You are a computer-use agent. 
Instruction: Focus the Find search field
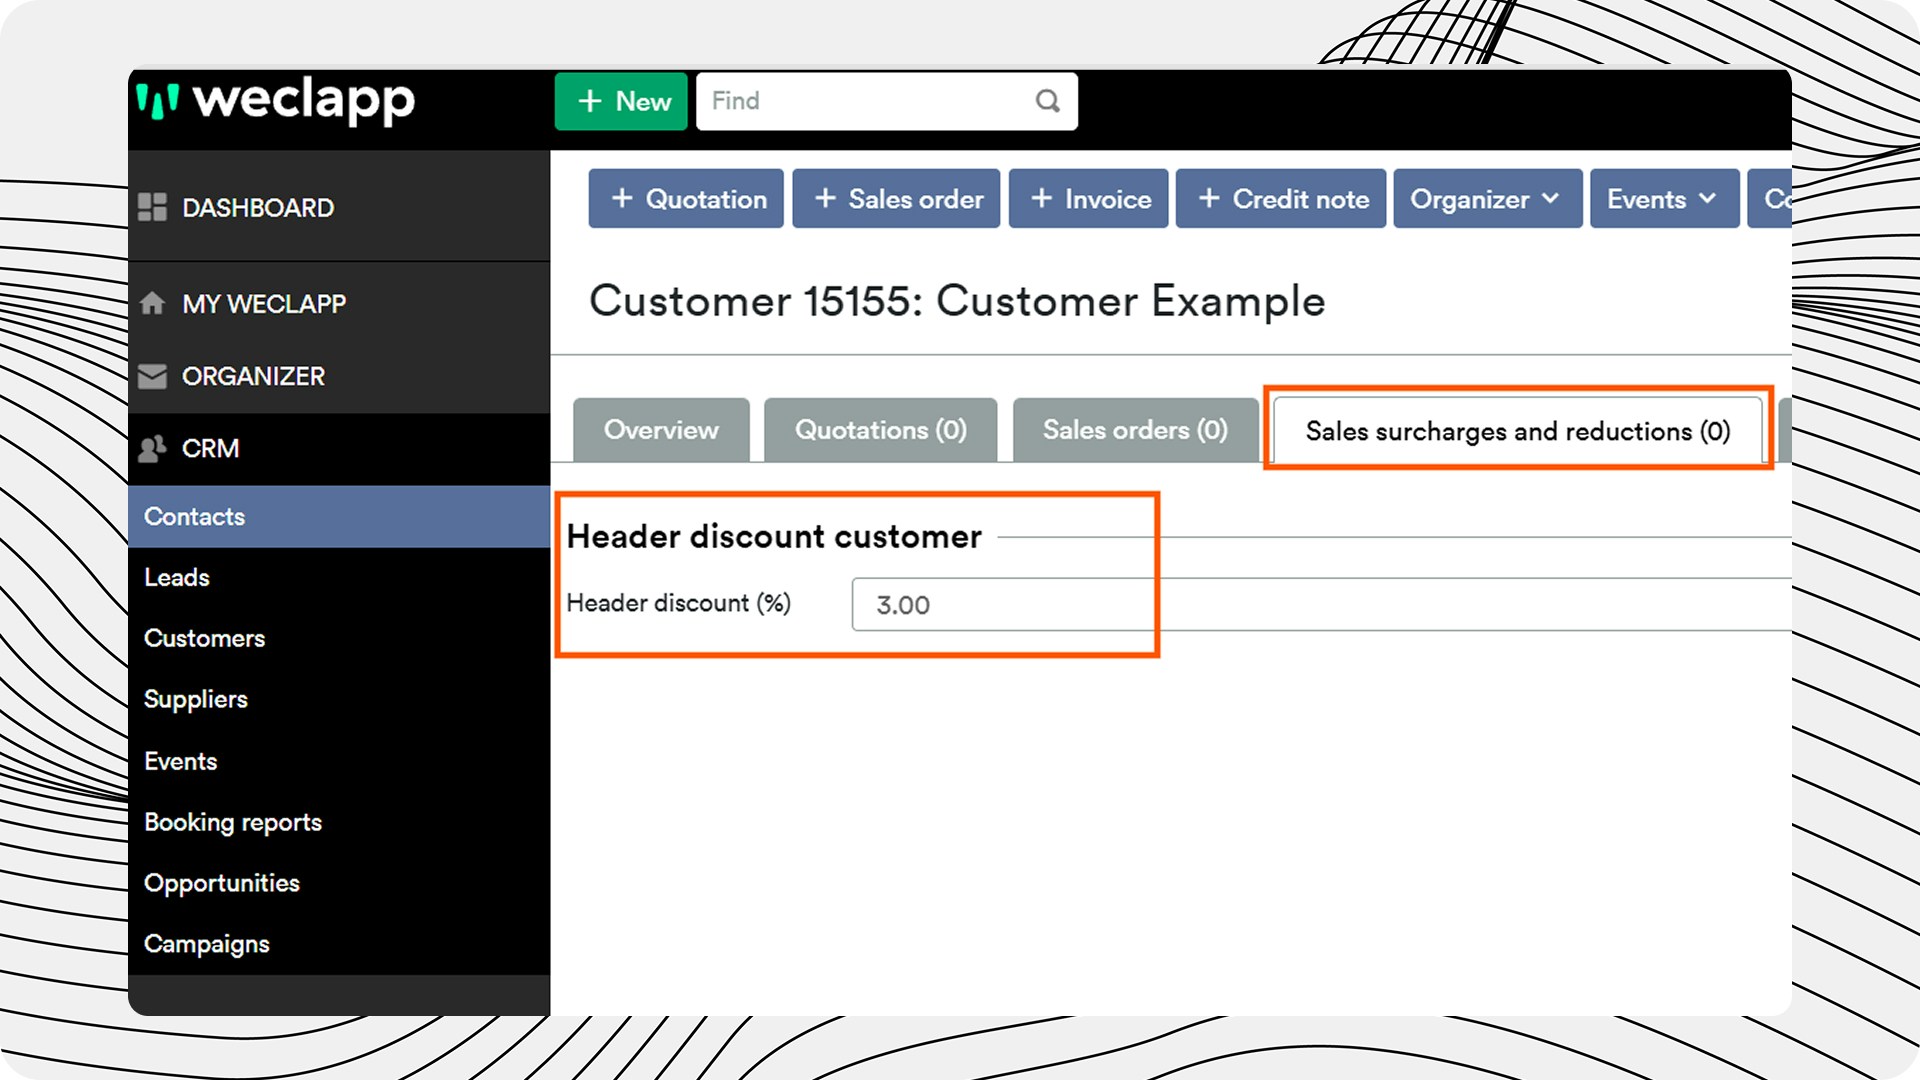coord(886,101)
